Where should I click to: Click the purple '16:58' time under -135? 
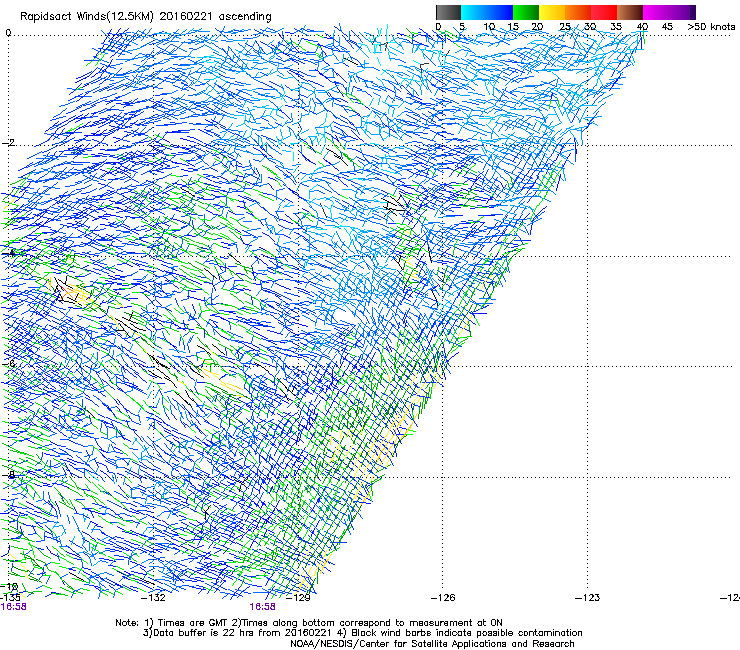coord(14,607)
